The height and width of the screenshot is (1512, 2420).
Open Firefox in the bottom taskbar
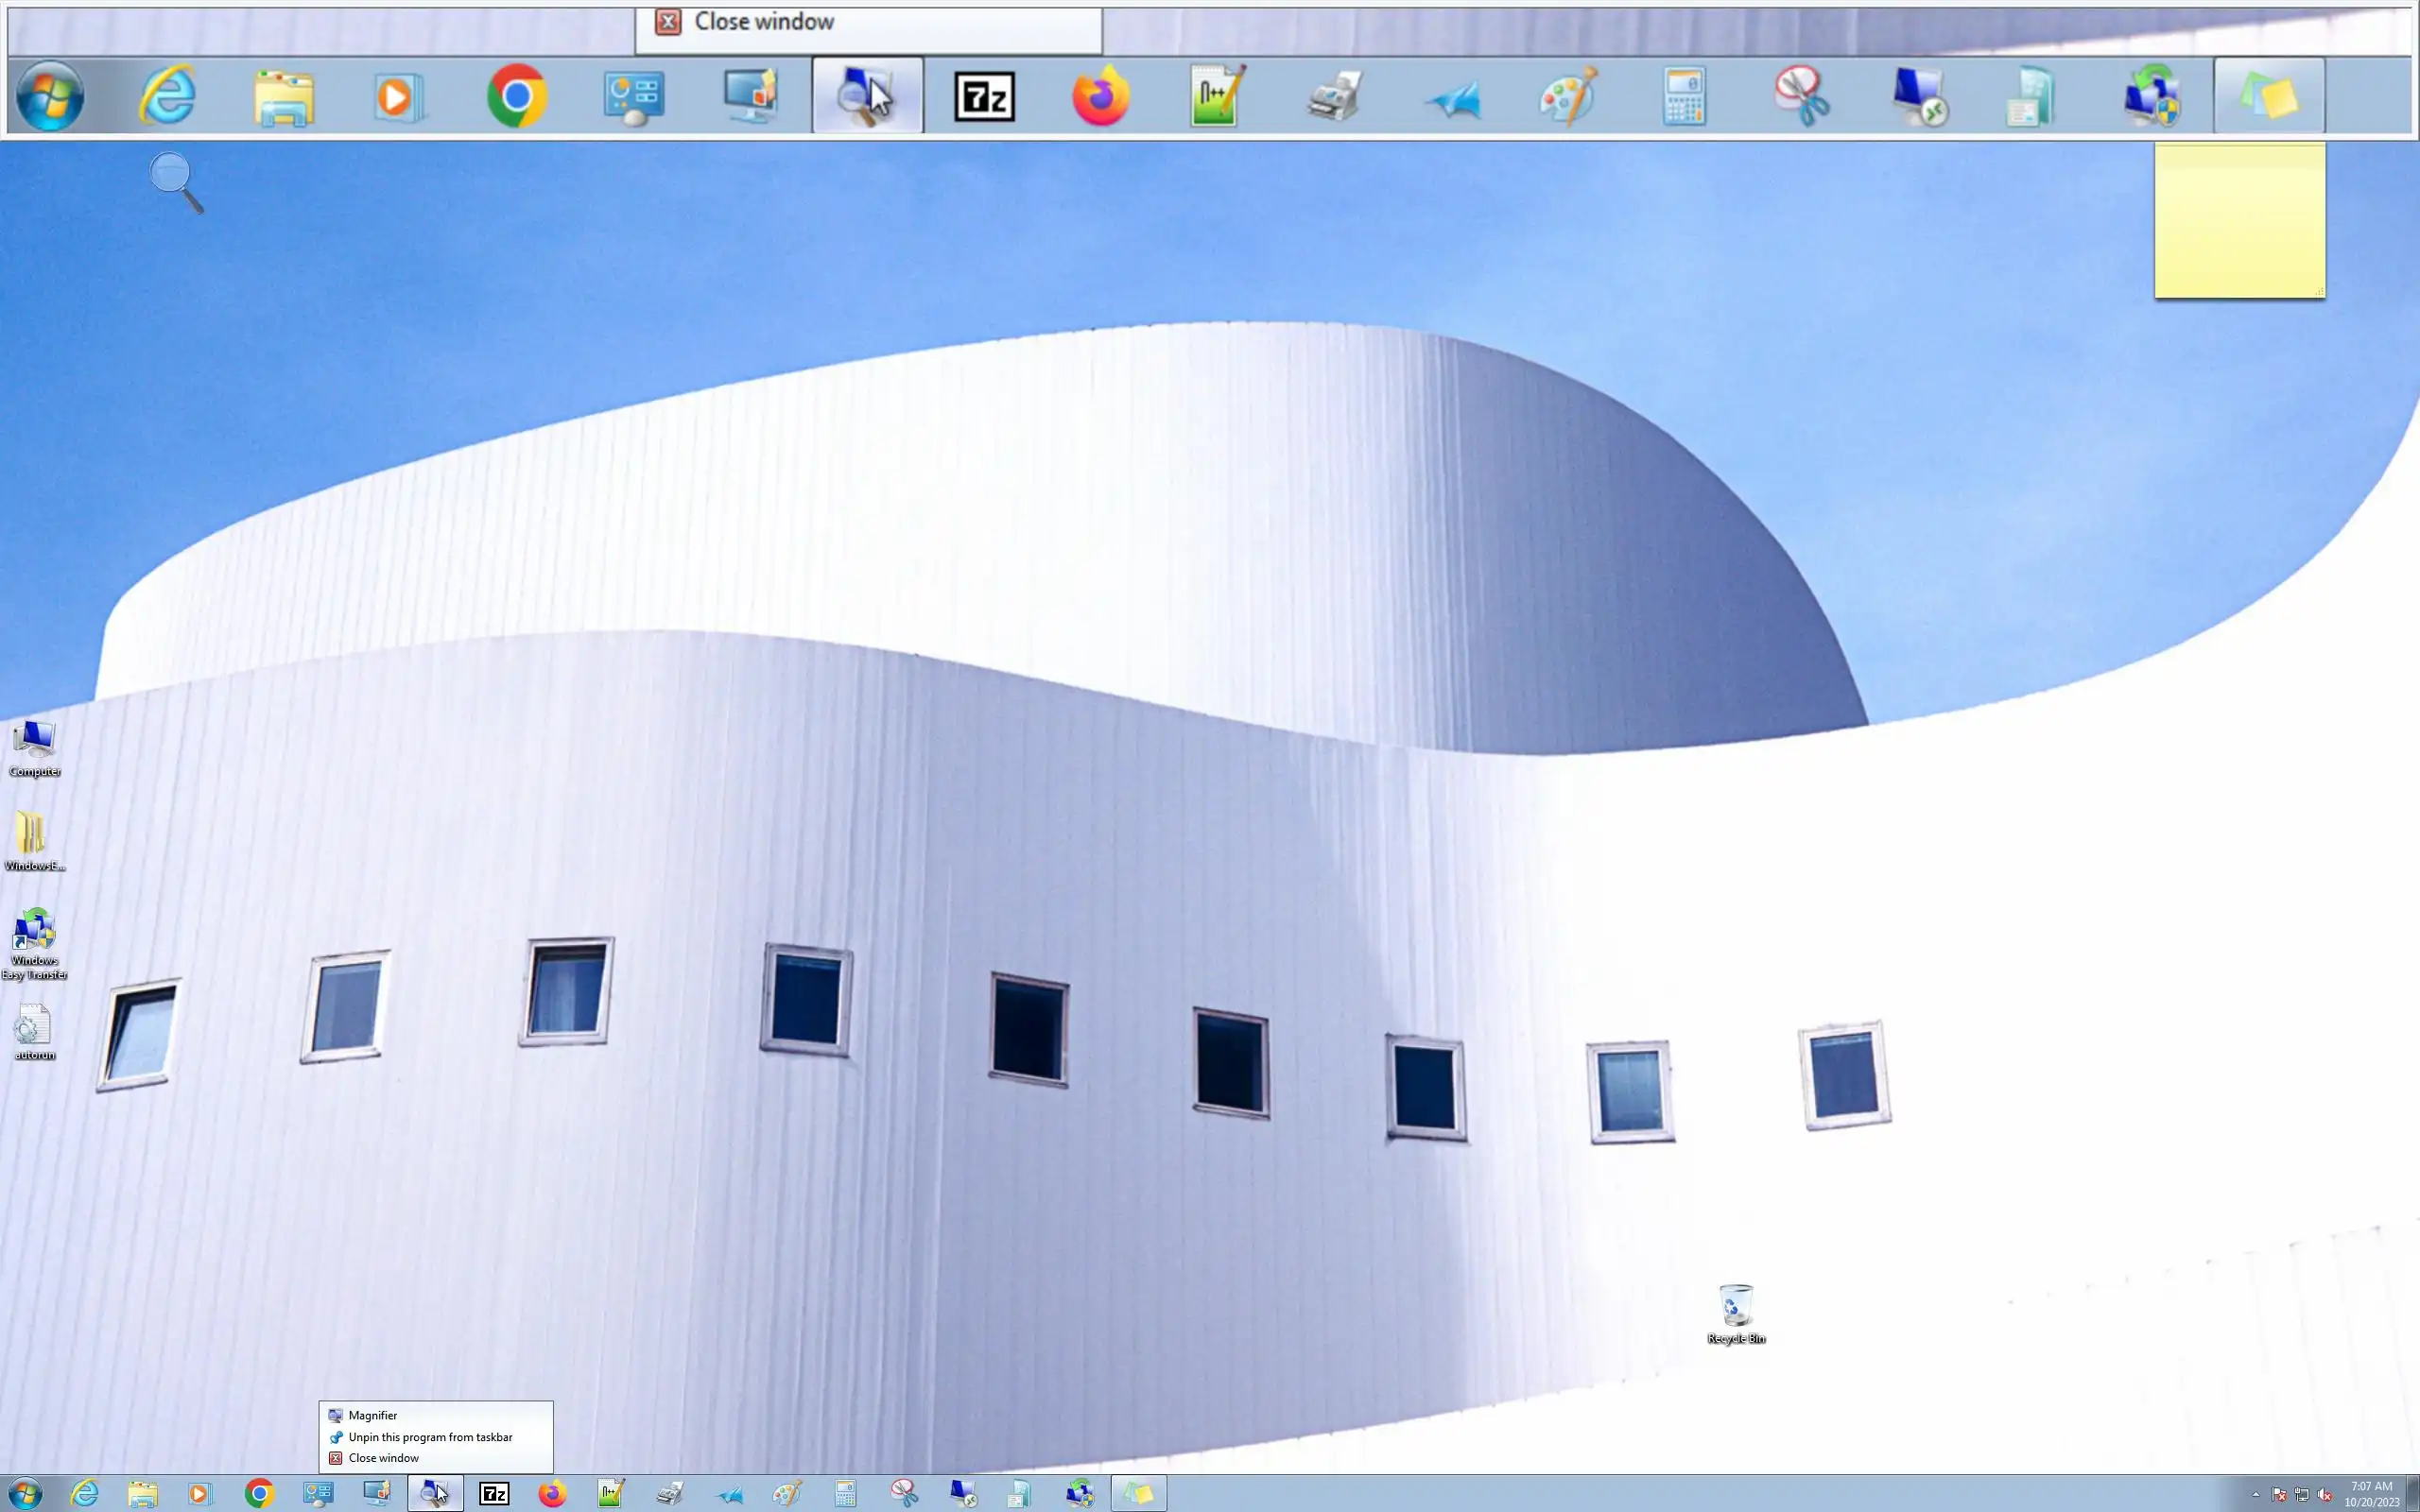(552, 1494)
